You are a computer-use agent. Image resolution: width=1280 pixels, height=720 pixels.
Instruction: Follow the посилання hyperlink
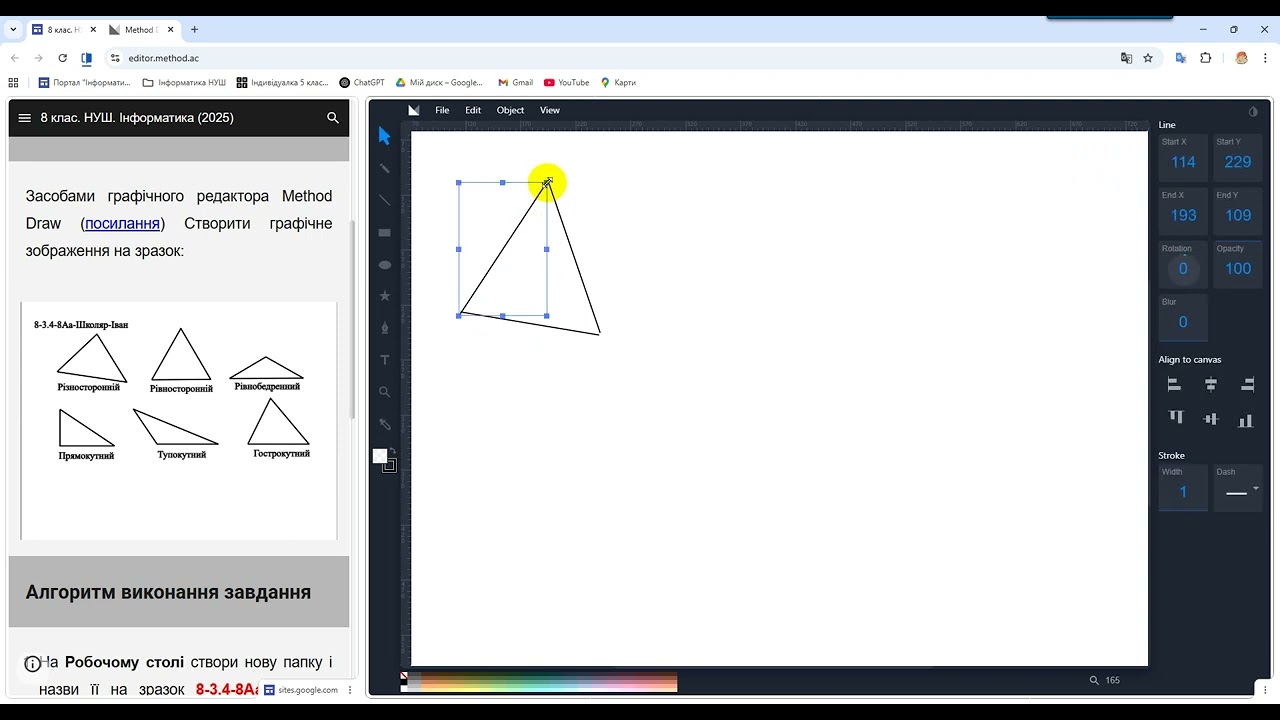(x=122, y=223)
